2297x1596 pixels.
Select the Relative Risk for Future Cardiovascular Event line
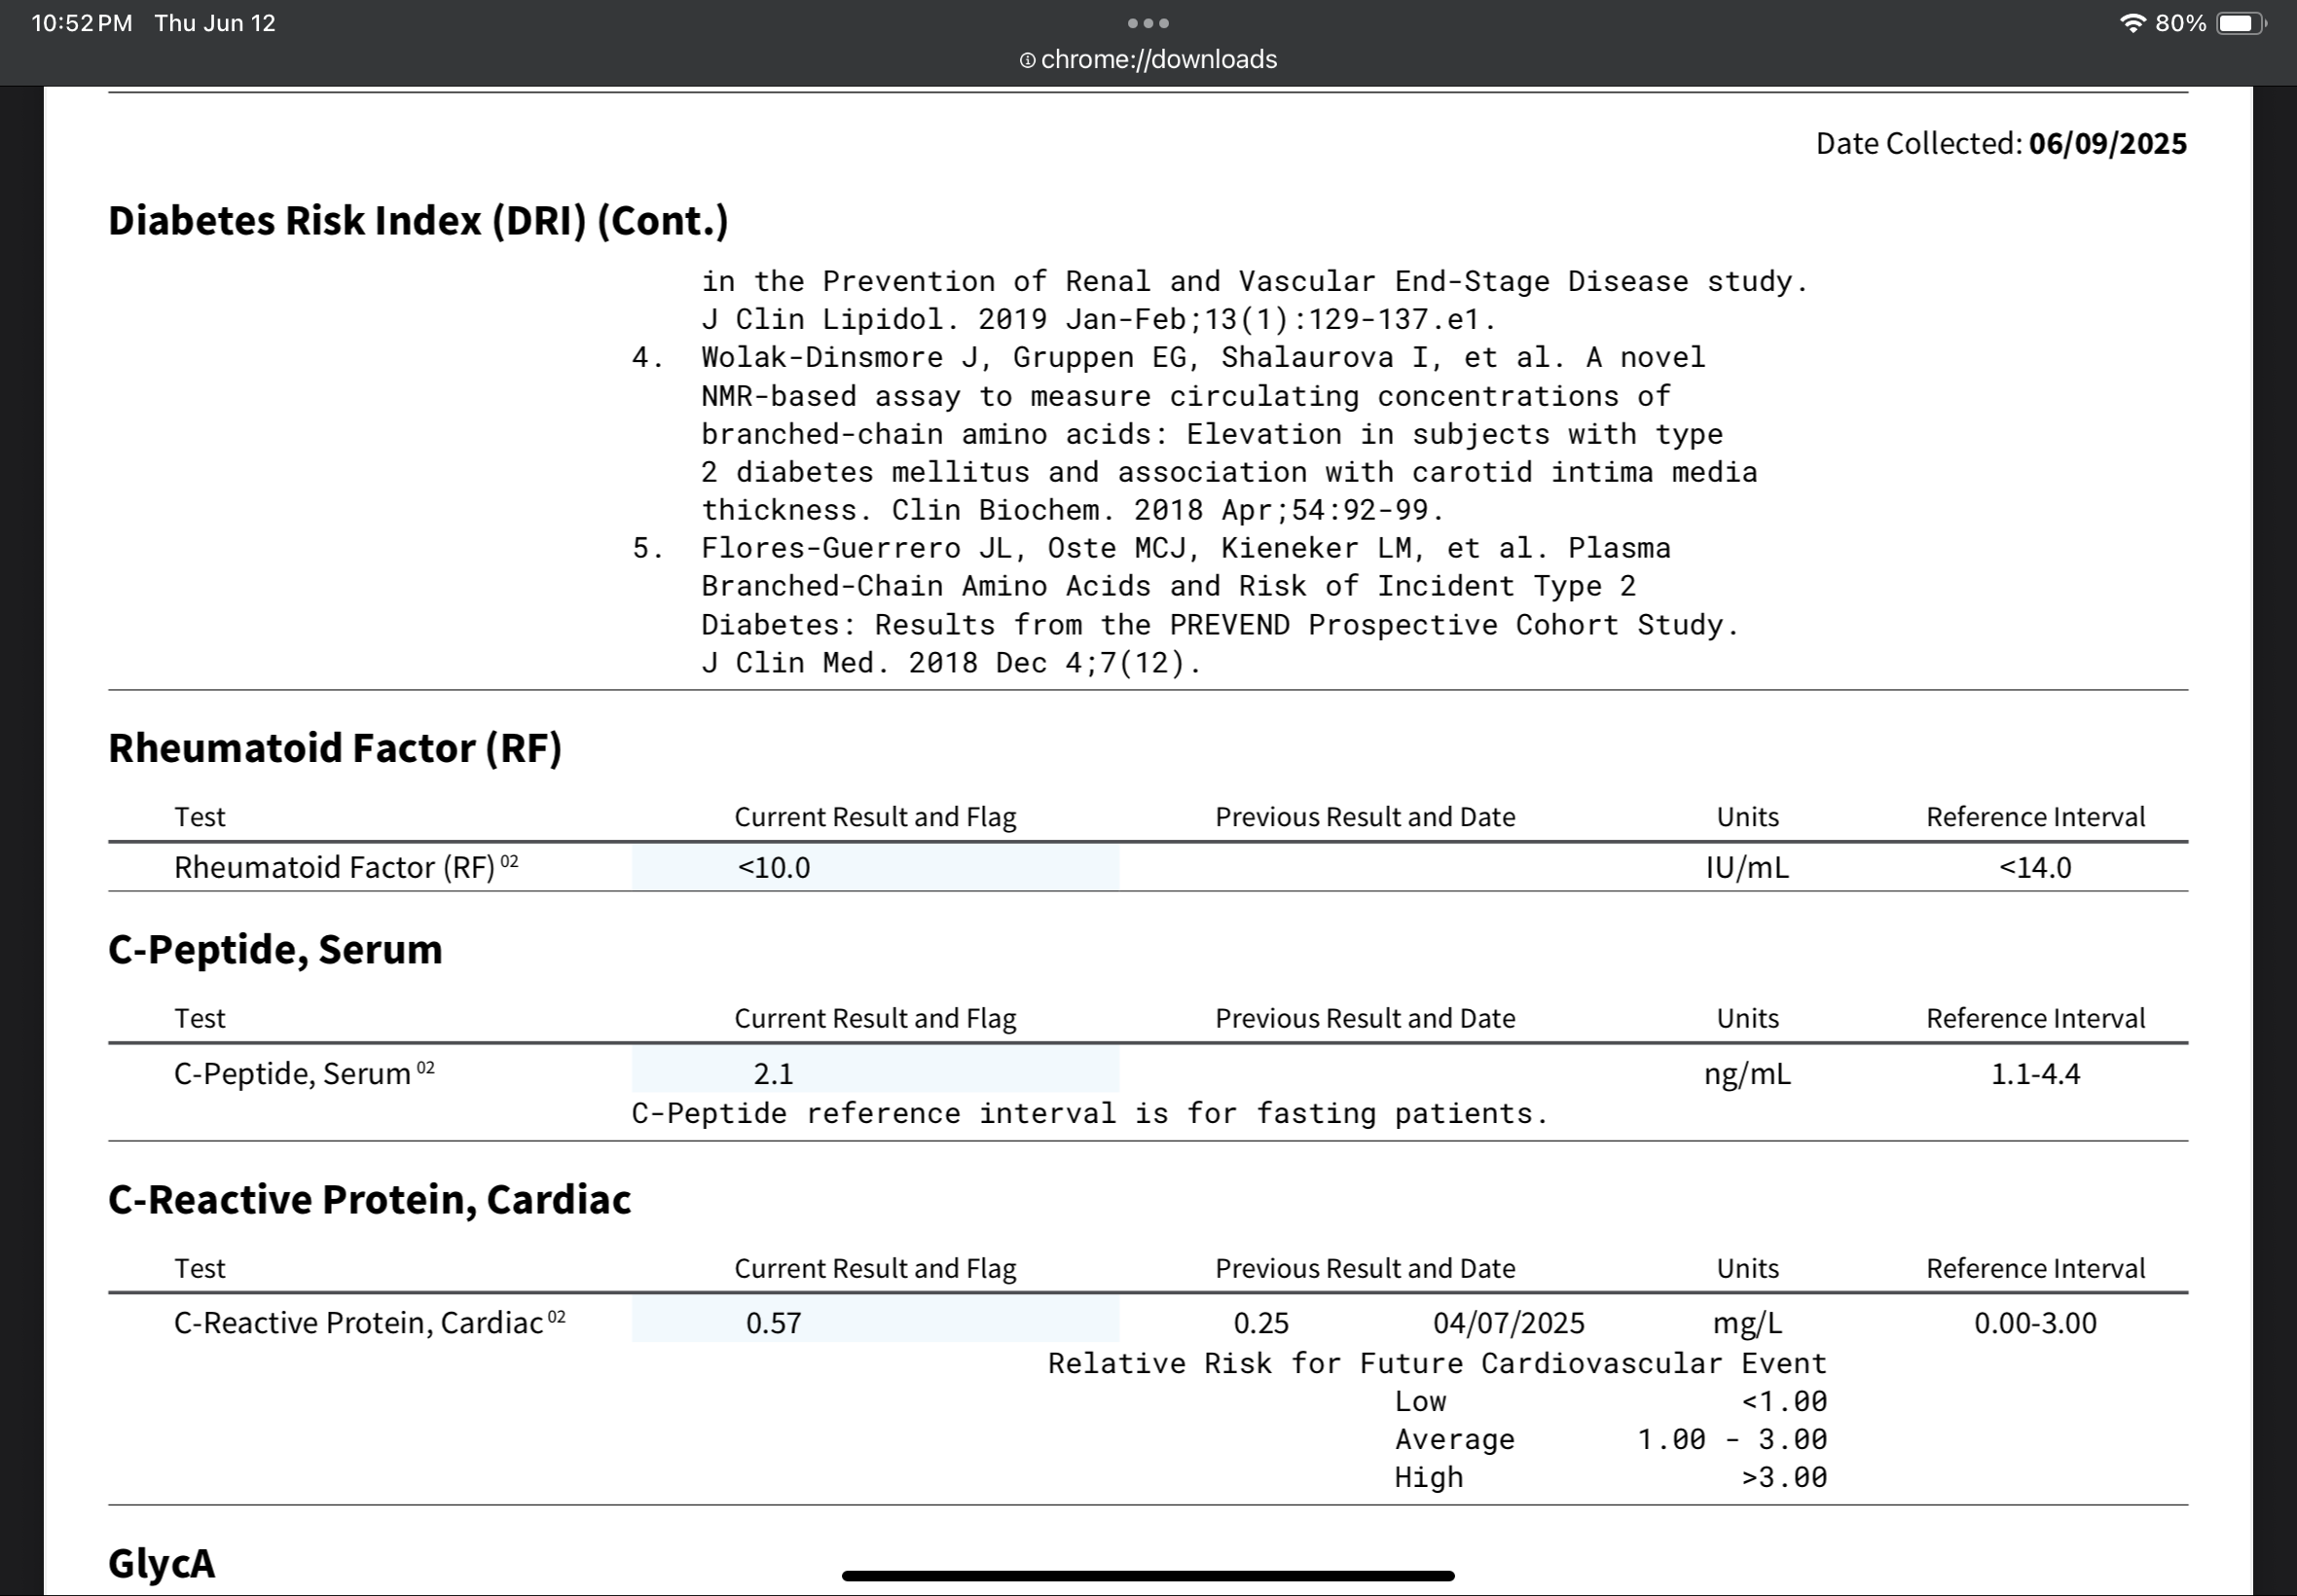click(1437, 1363)
